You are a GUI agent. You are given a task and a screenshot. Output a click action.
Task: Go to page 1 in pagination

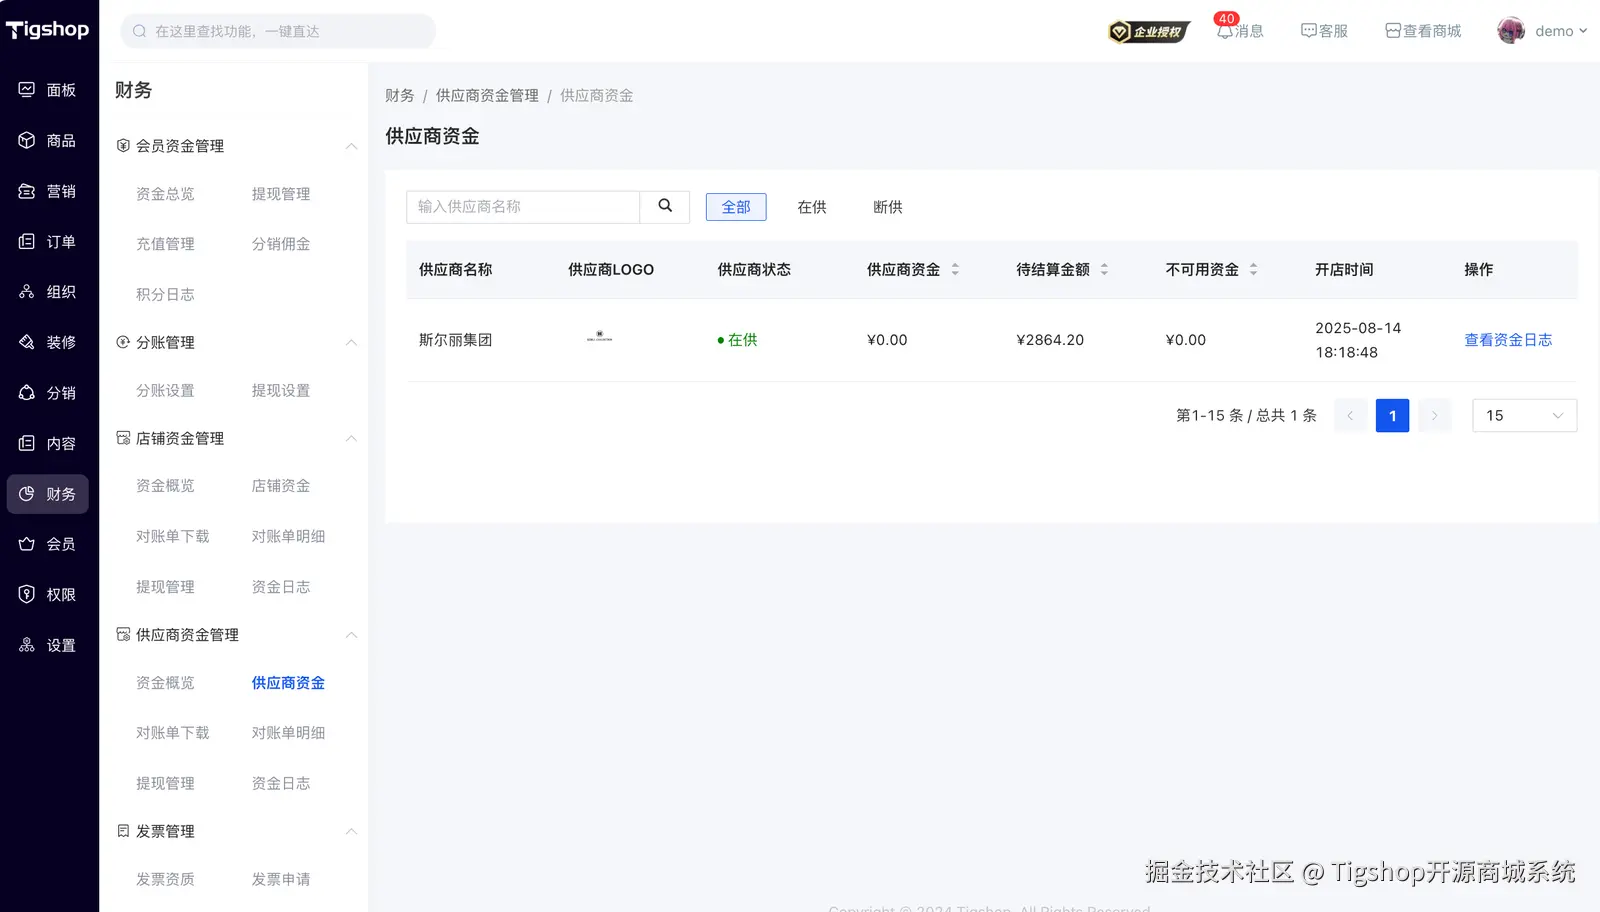pyautogui.click(x=1392, y=416)
